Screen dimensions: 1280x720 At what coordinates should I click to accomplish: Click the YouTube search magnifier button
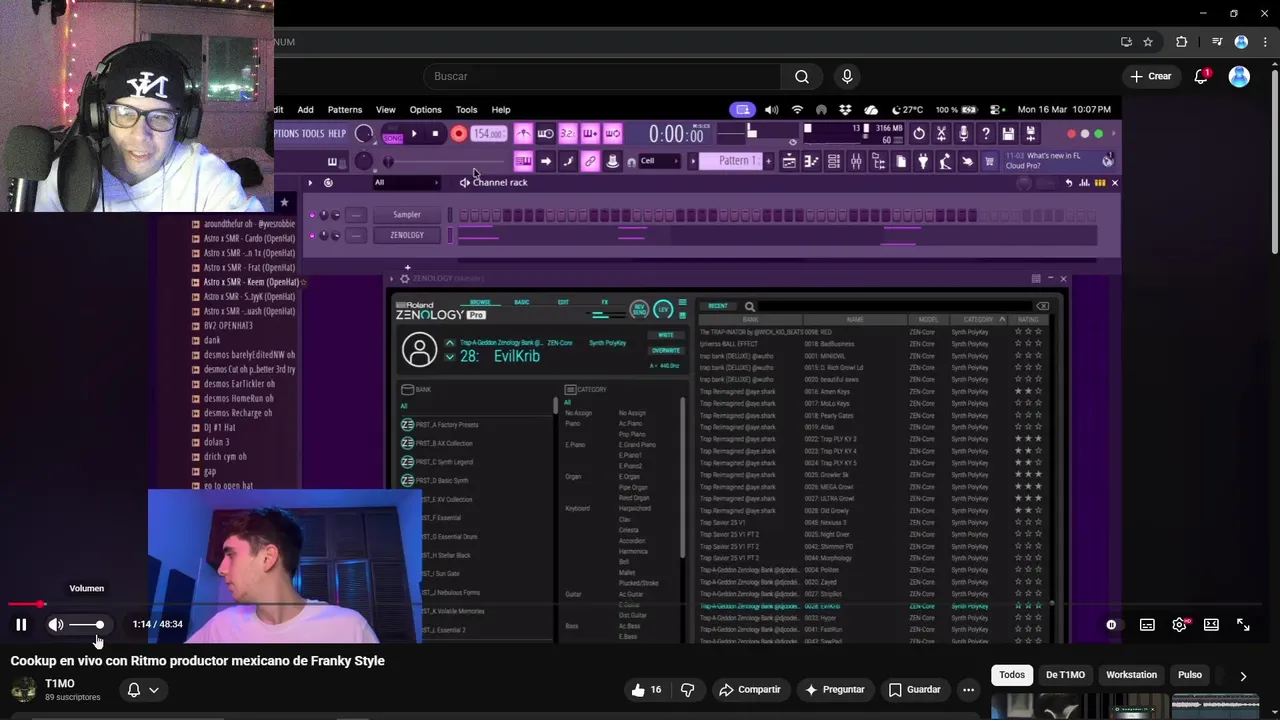pyautogui.click(x=801, y=77)
